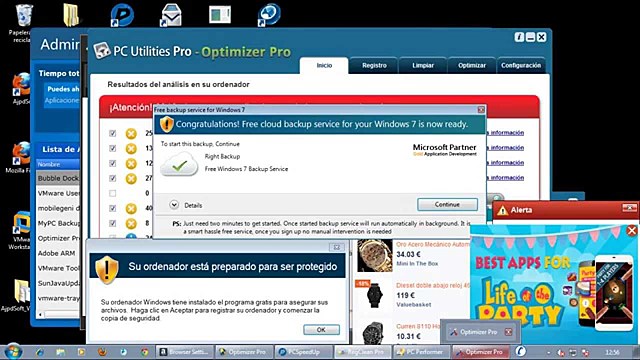Click the orange X icon in row 27
640x360 pixels.
click(x=131, y=179)
